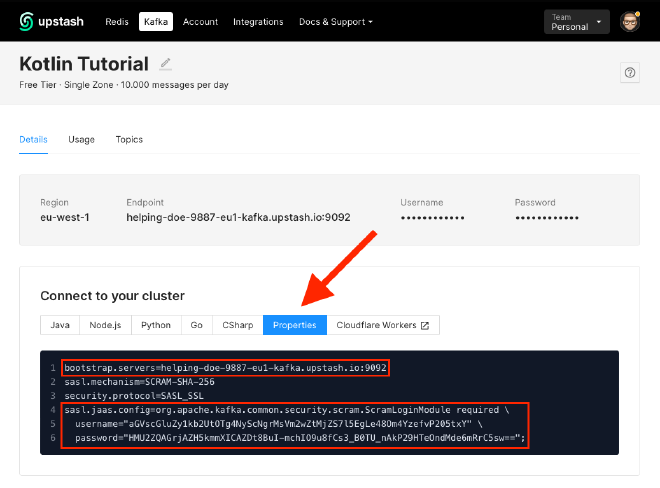
Task: Edit cluster name with pencil icon
Action: (x=166, y=64)
